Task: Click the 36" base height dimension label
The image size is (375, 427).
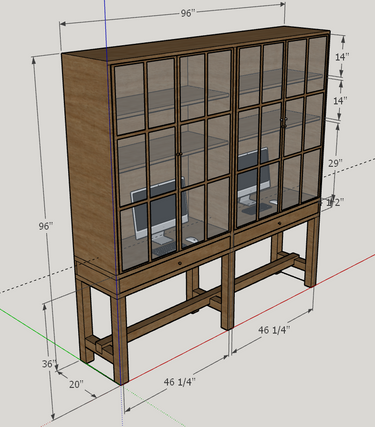Action: [x=49, y=364]
